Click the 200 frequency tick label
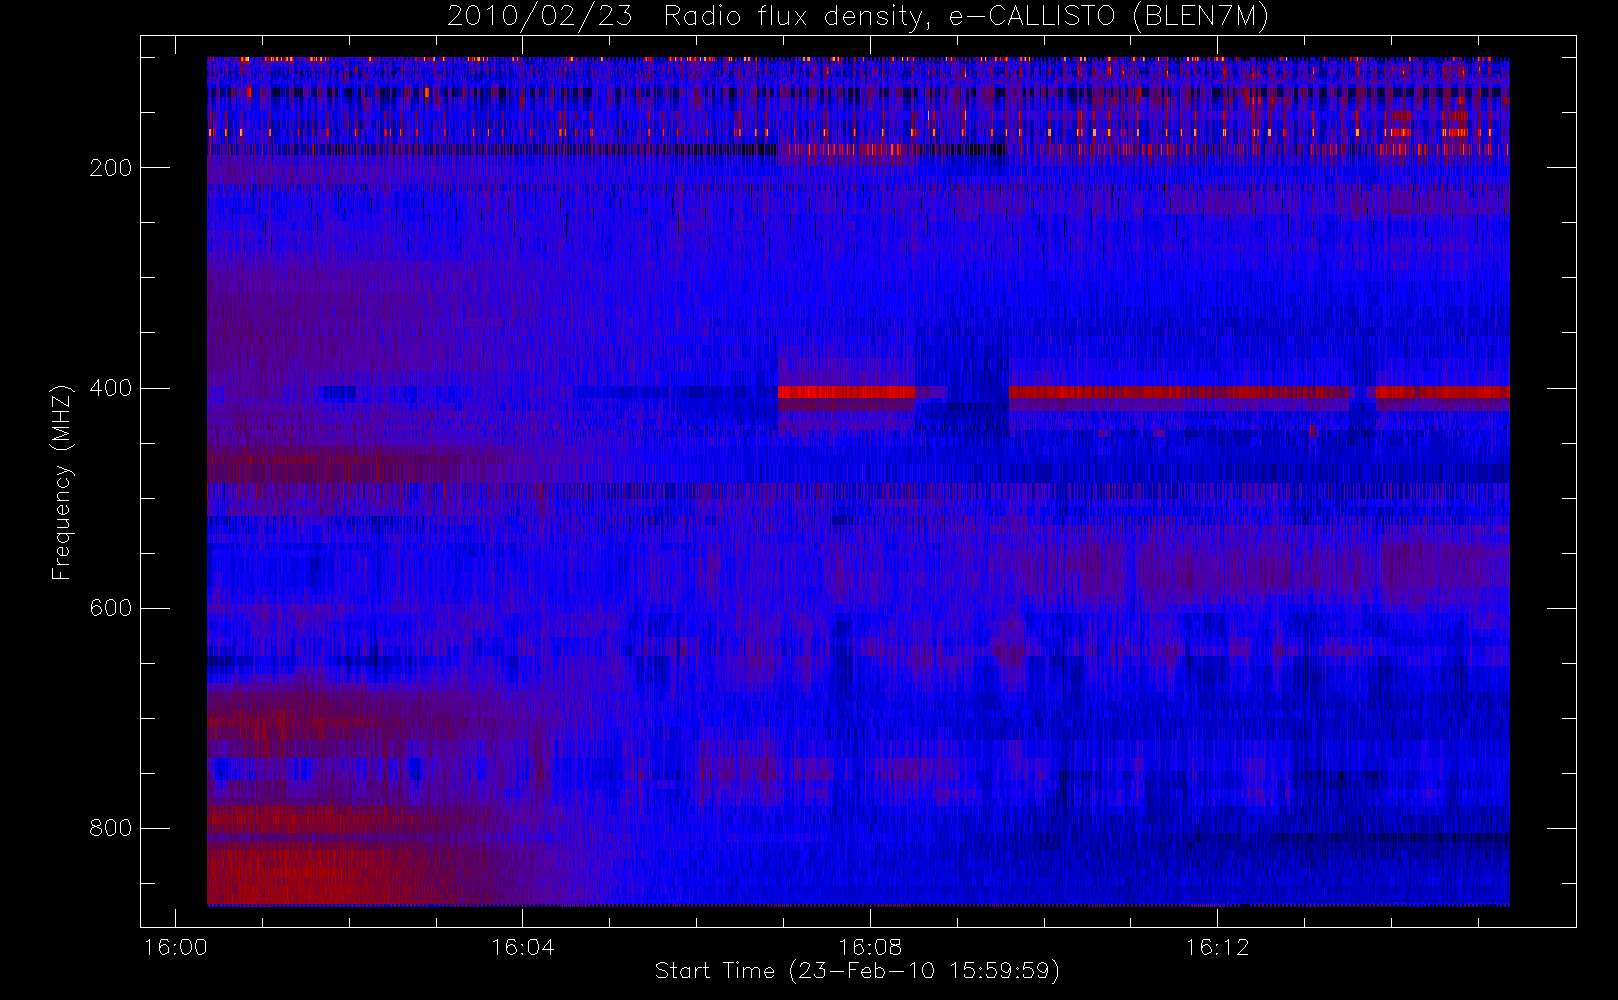The image size is (1618, 1000). tap(111, 168)
